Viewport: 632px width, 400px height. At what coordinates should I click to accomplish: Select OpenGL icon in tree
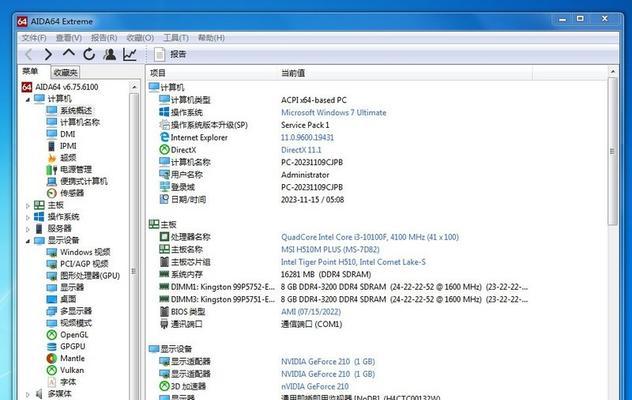click(52, 335)
